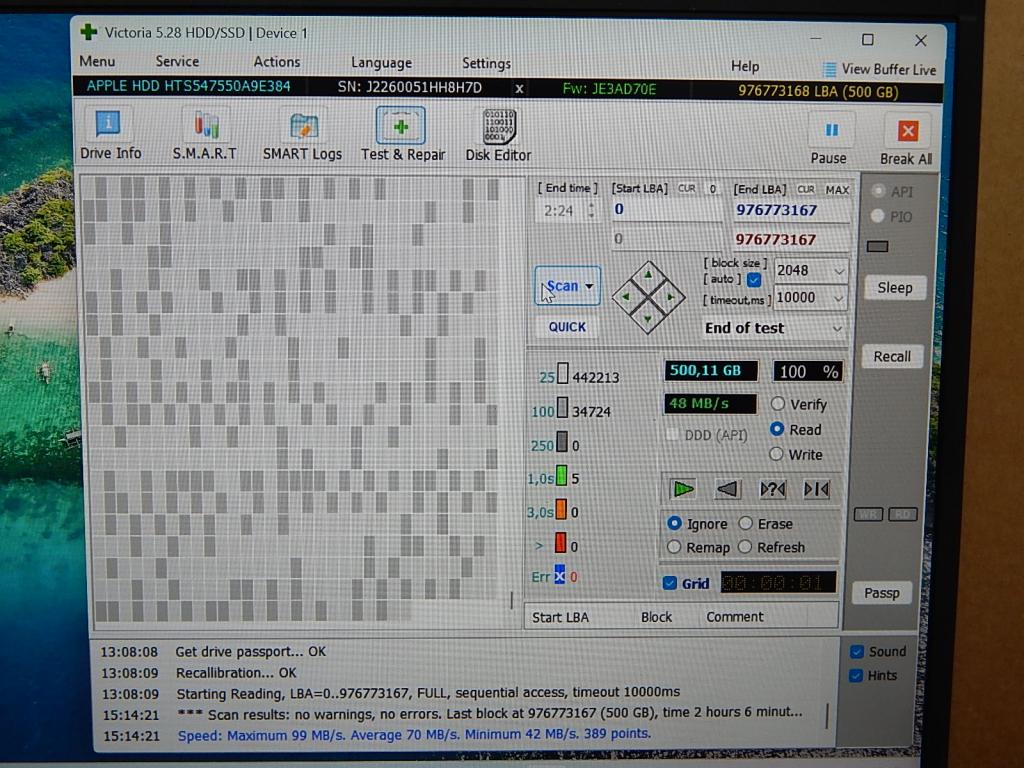Open the Disk Editor

[x=498, y=133]
